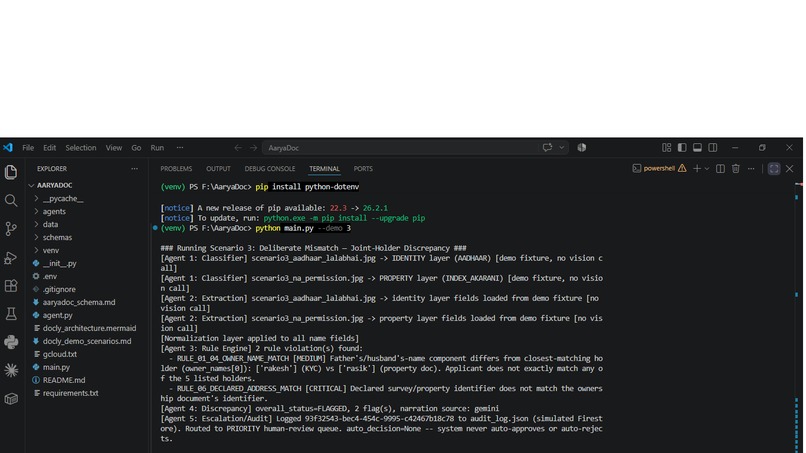Click the AaryaDoc command center search box
806x453 pixels.
[416, 148]
